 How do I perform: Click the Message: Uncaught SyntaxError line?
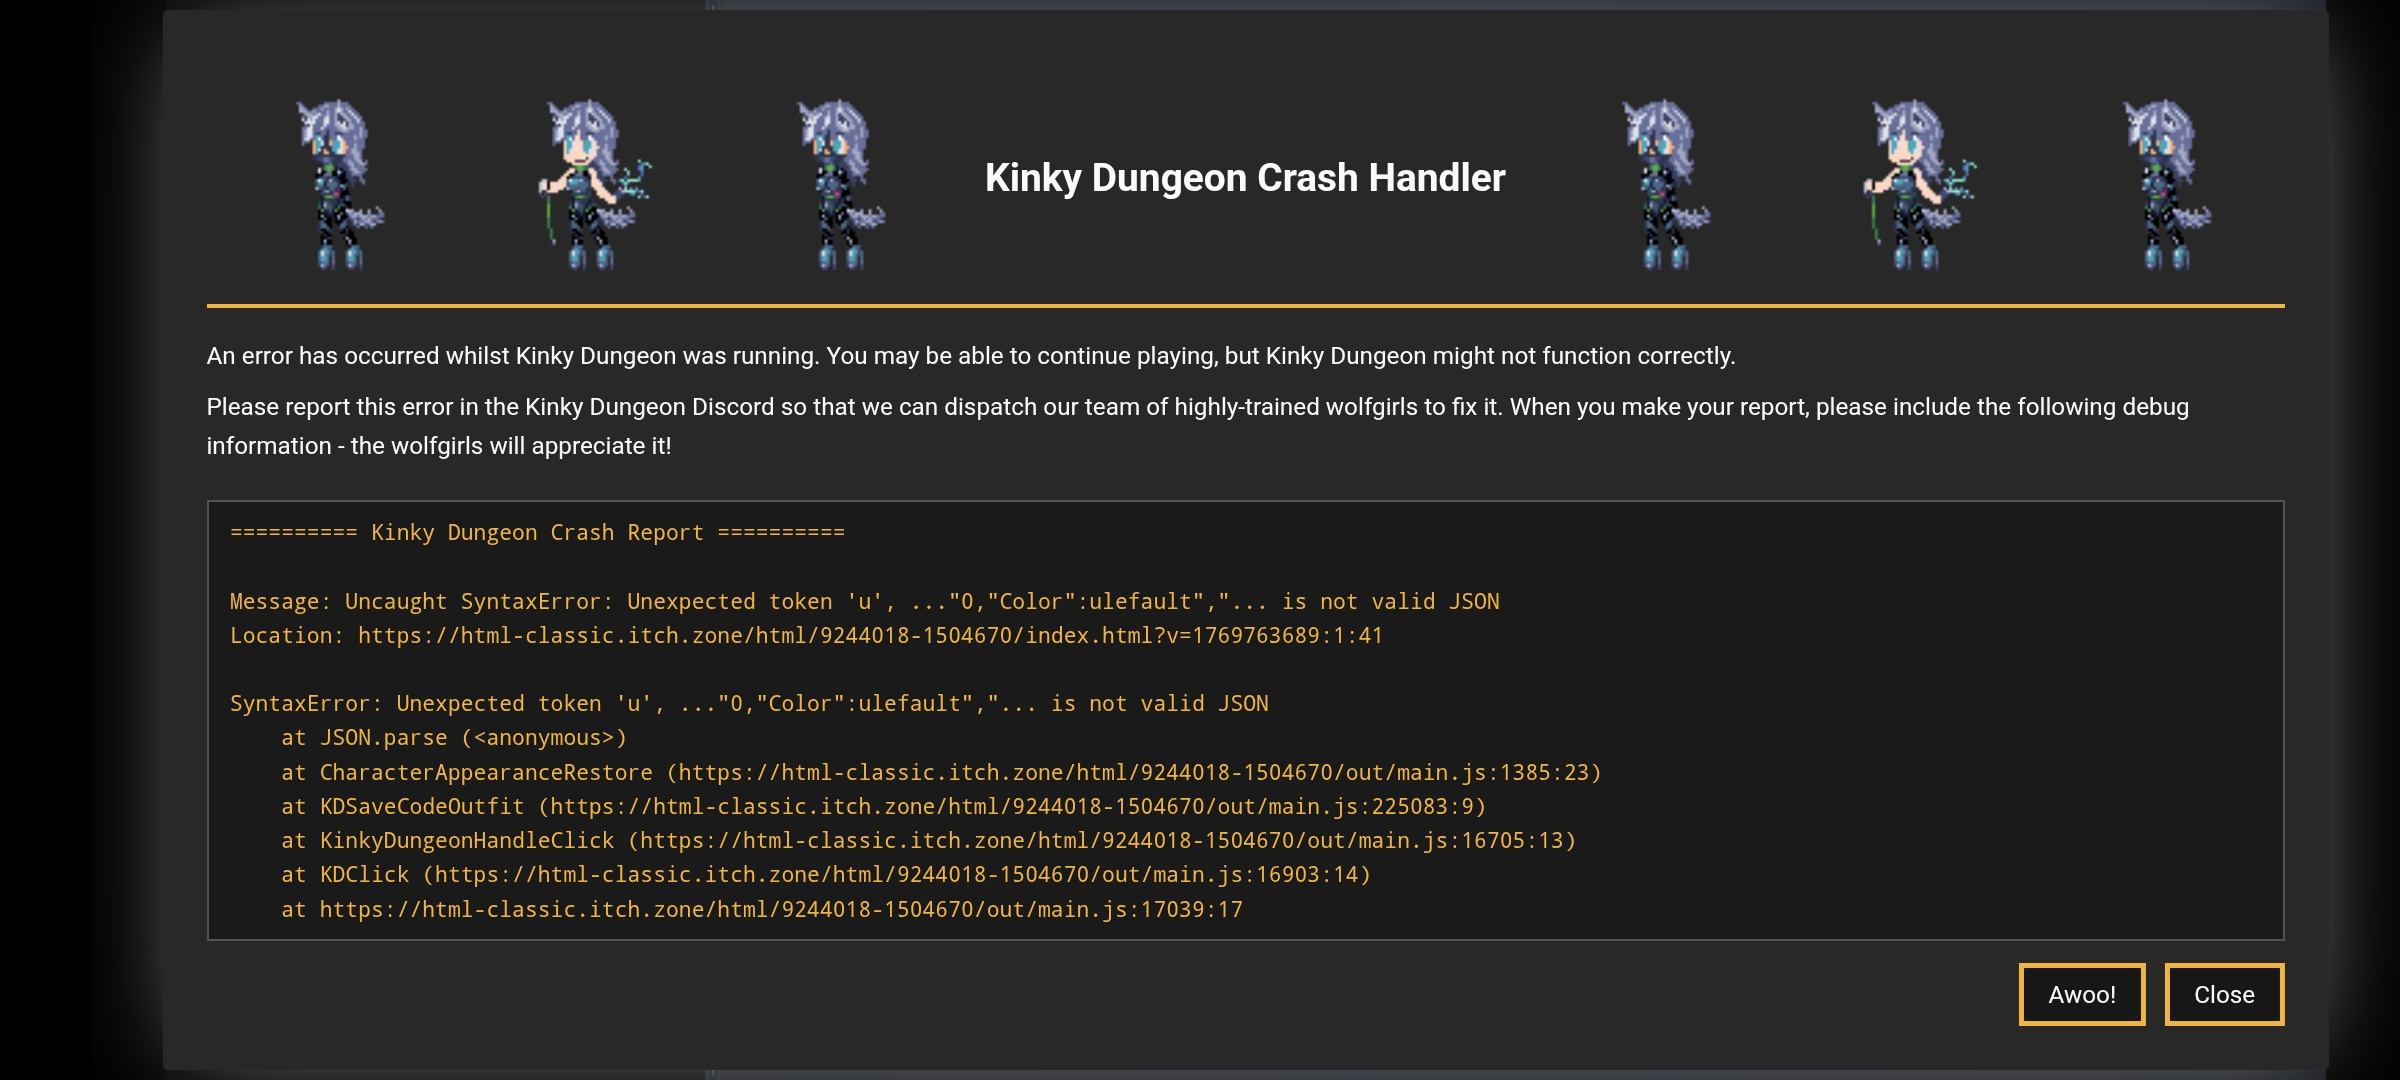pyautogui.click(x=864, y=602)
